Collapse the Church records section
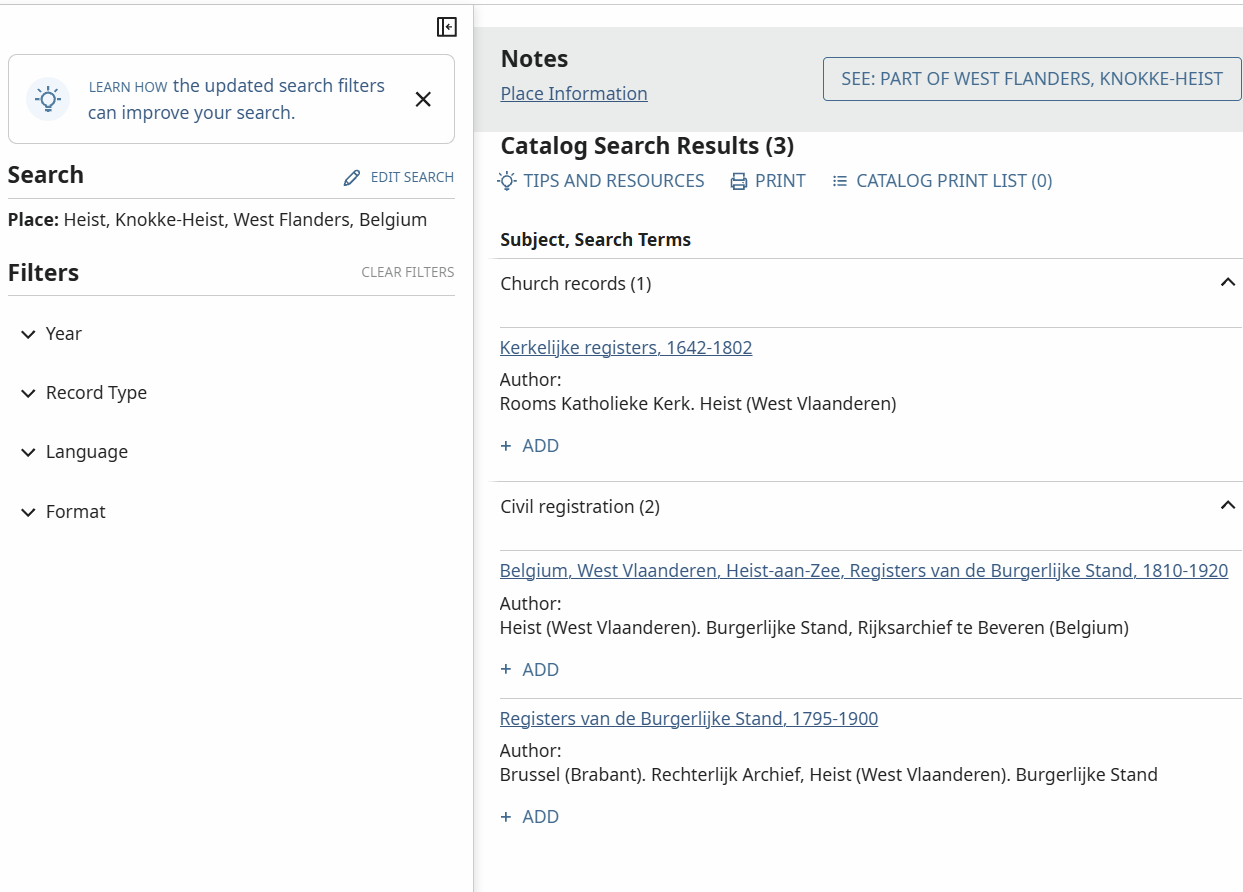1243x892 pixels. pyautogui.click(x=1228, y=283)
